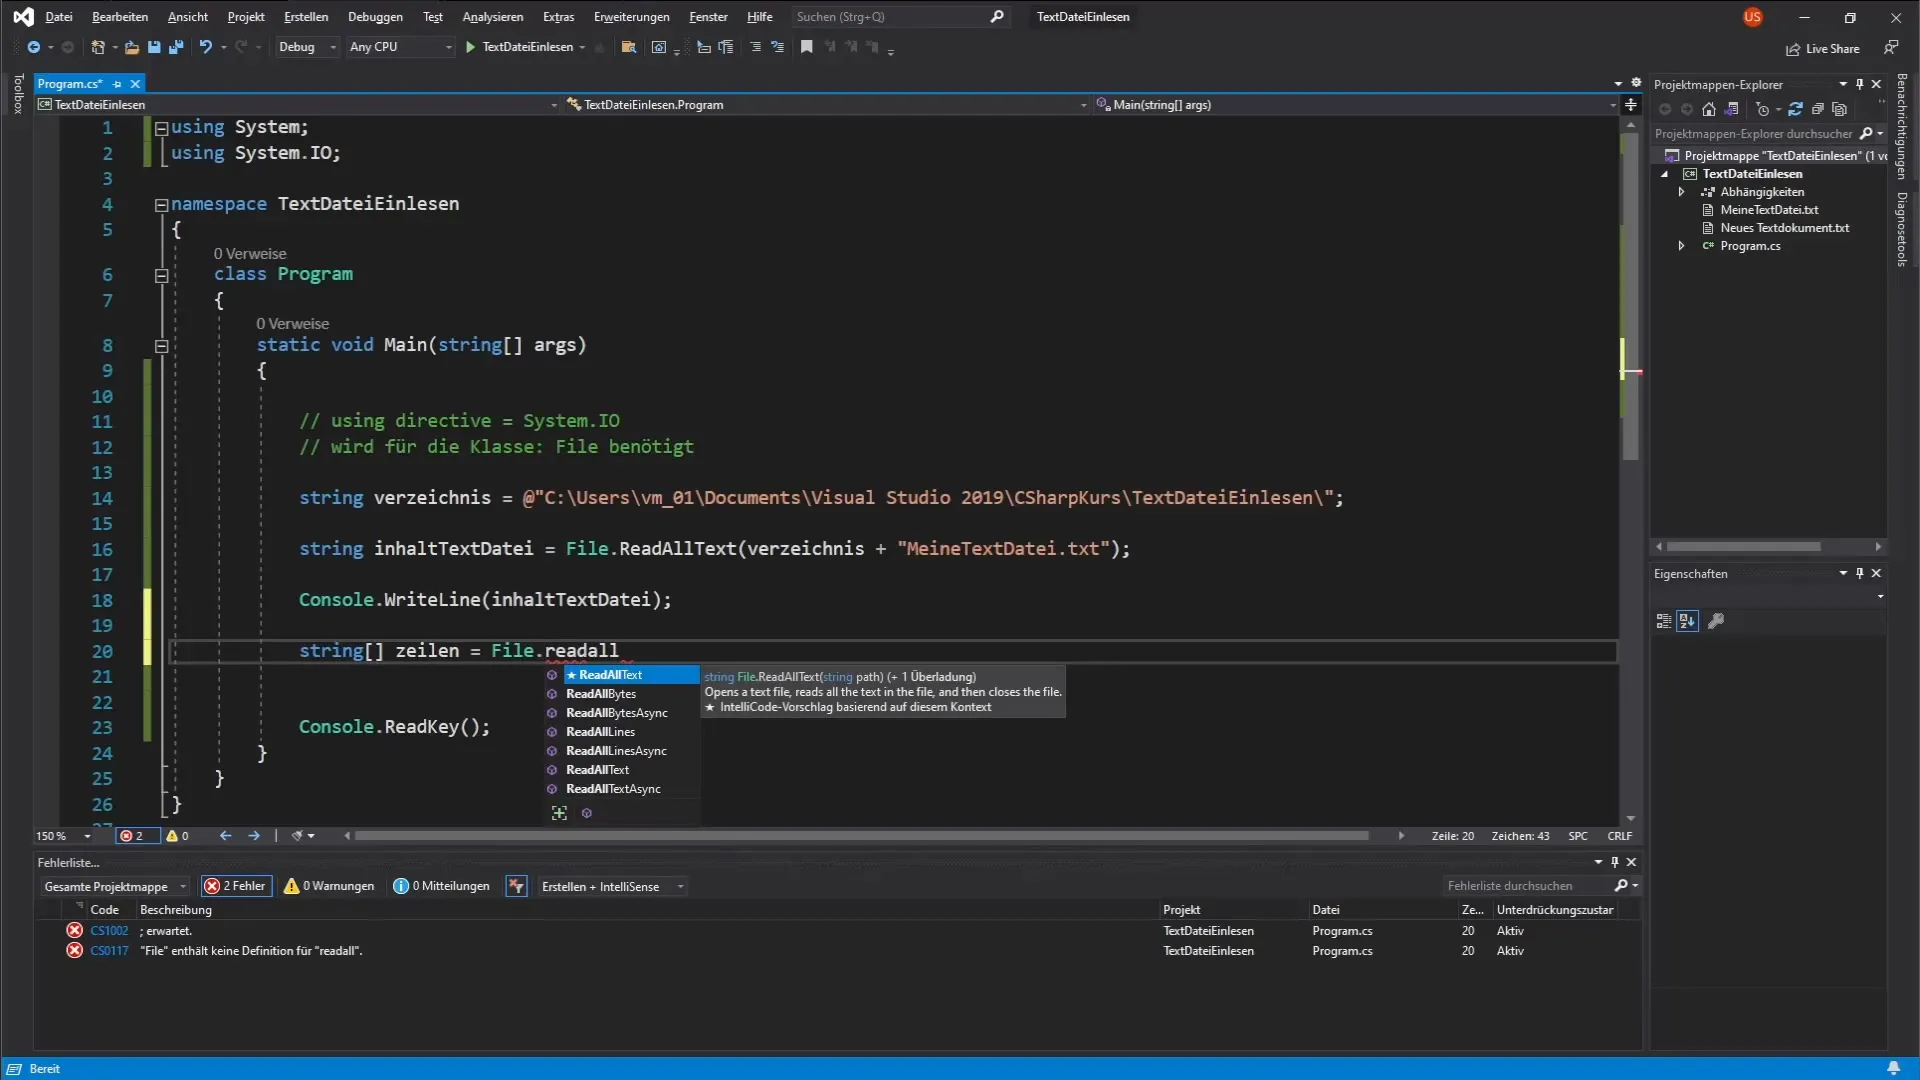
Task: Open the Erstellen + IntelliSense dropdown
Action: (x=612, y=886)
